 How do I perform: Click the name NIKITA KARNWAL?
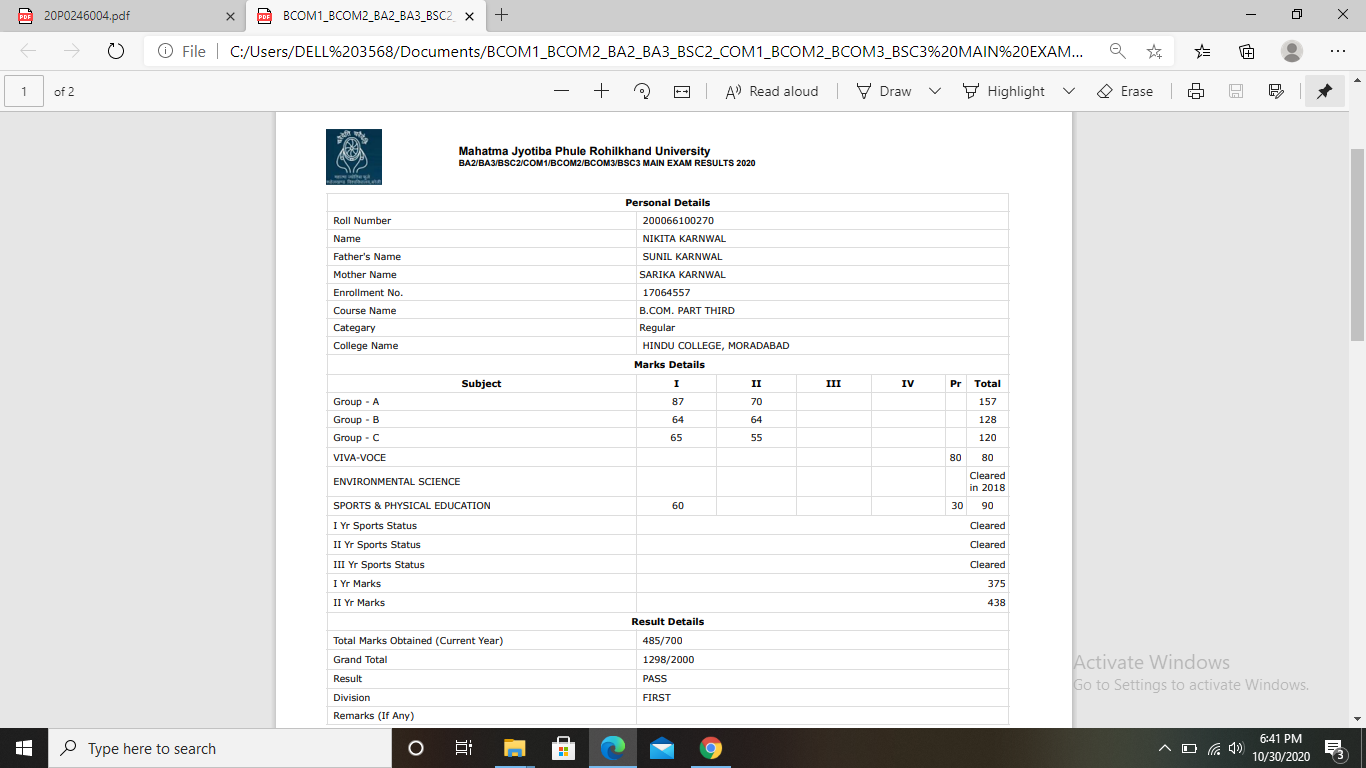[x=684, y=239]
